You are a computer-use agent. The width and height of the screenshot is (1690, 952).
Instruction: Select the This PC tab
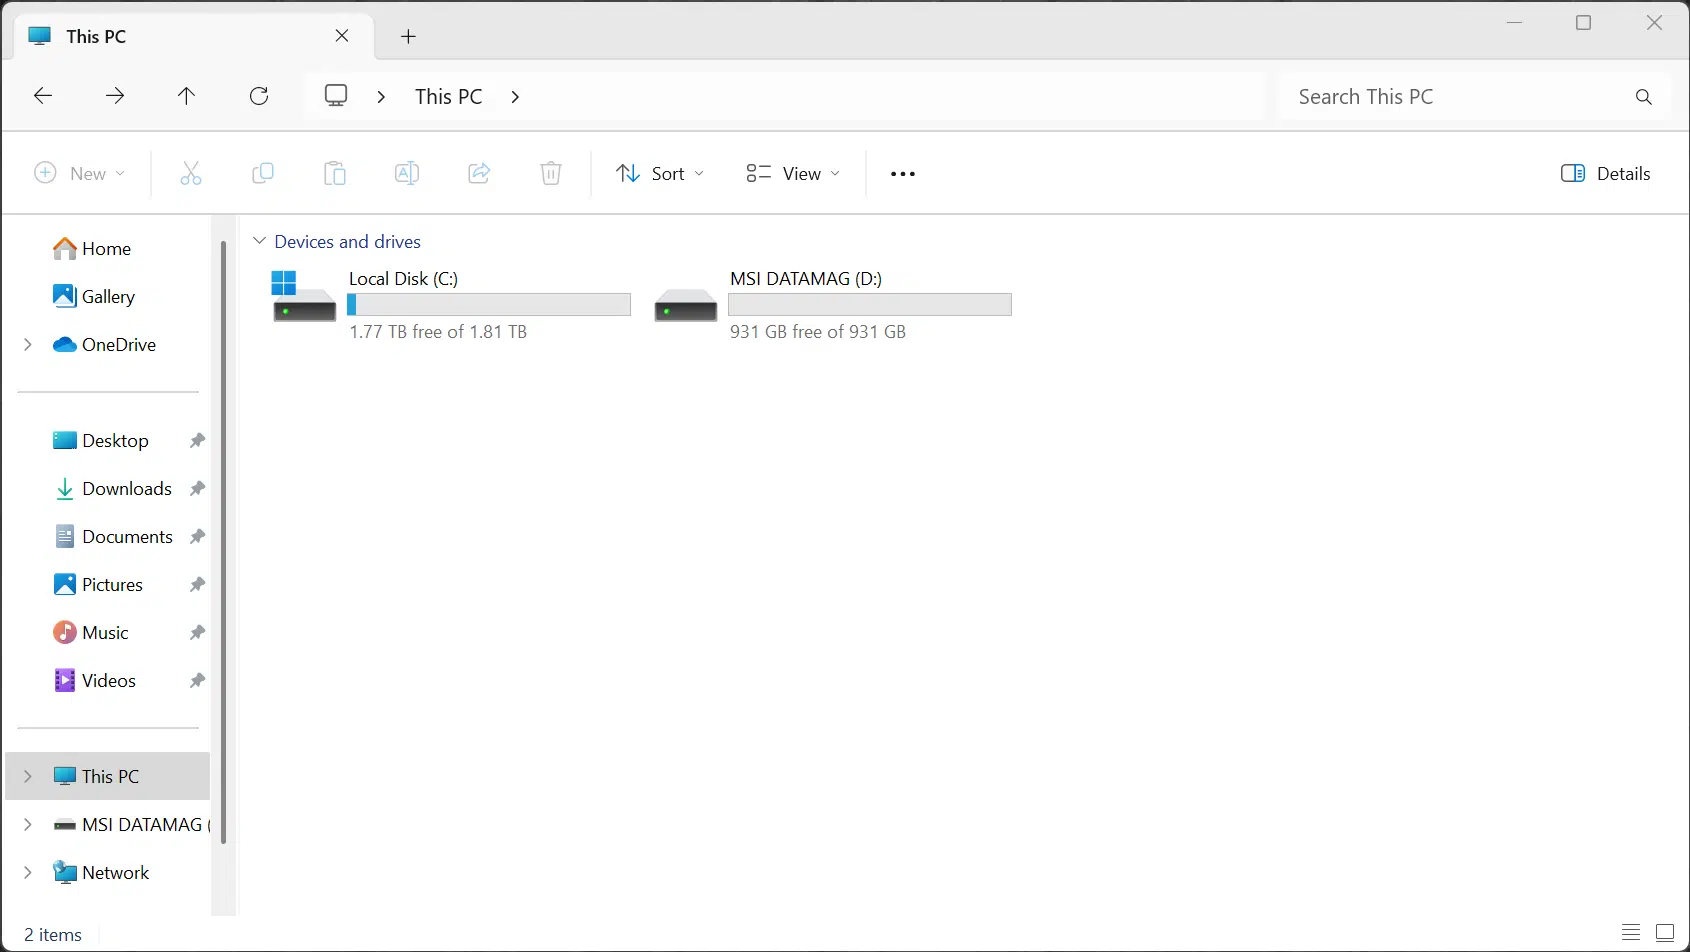click(x=194, y=37)
